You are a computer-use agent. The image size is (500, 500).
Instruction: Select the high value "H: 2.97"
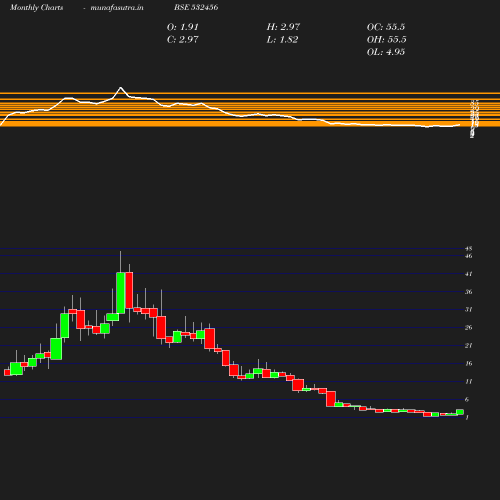(x=283, y=27)
